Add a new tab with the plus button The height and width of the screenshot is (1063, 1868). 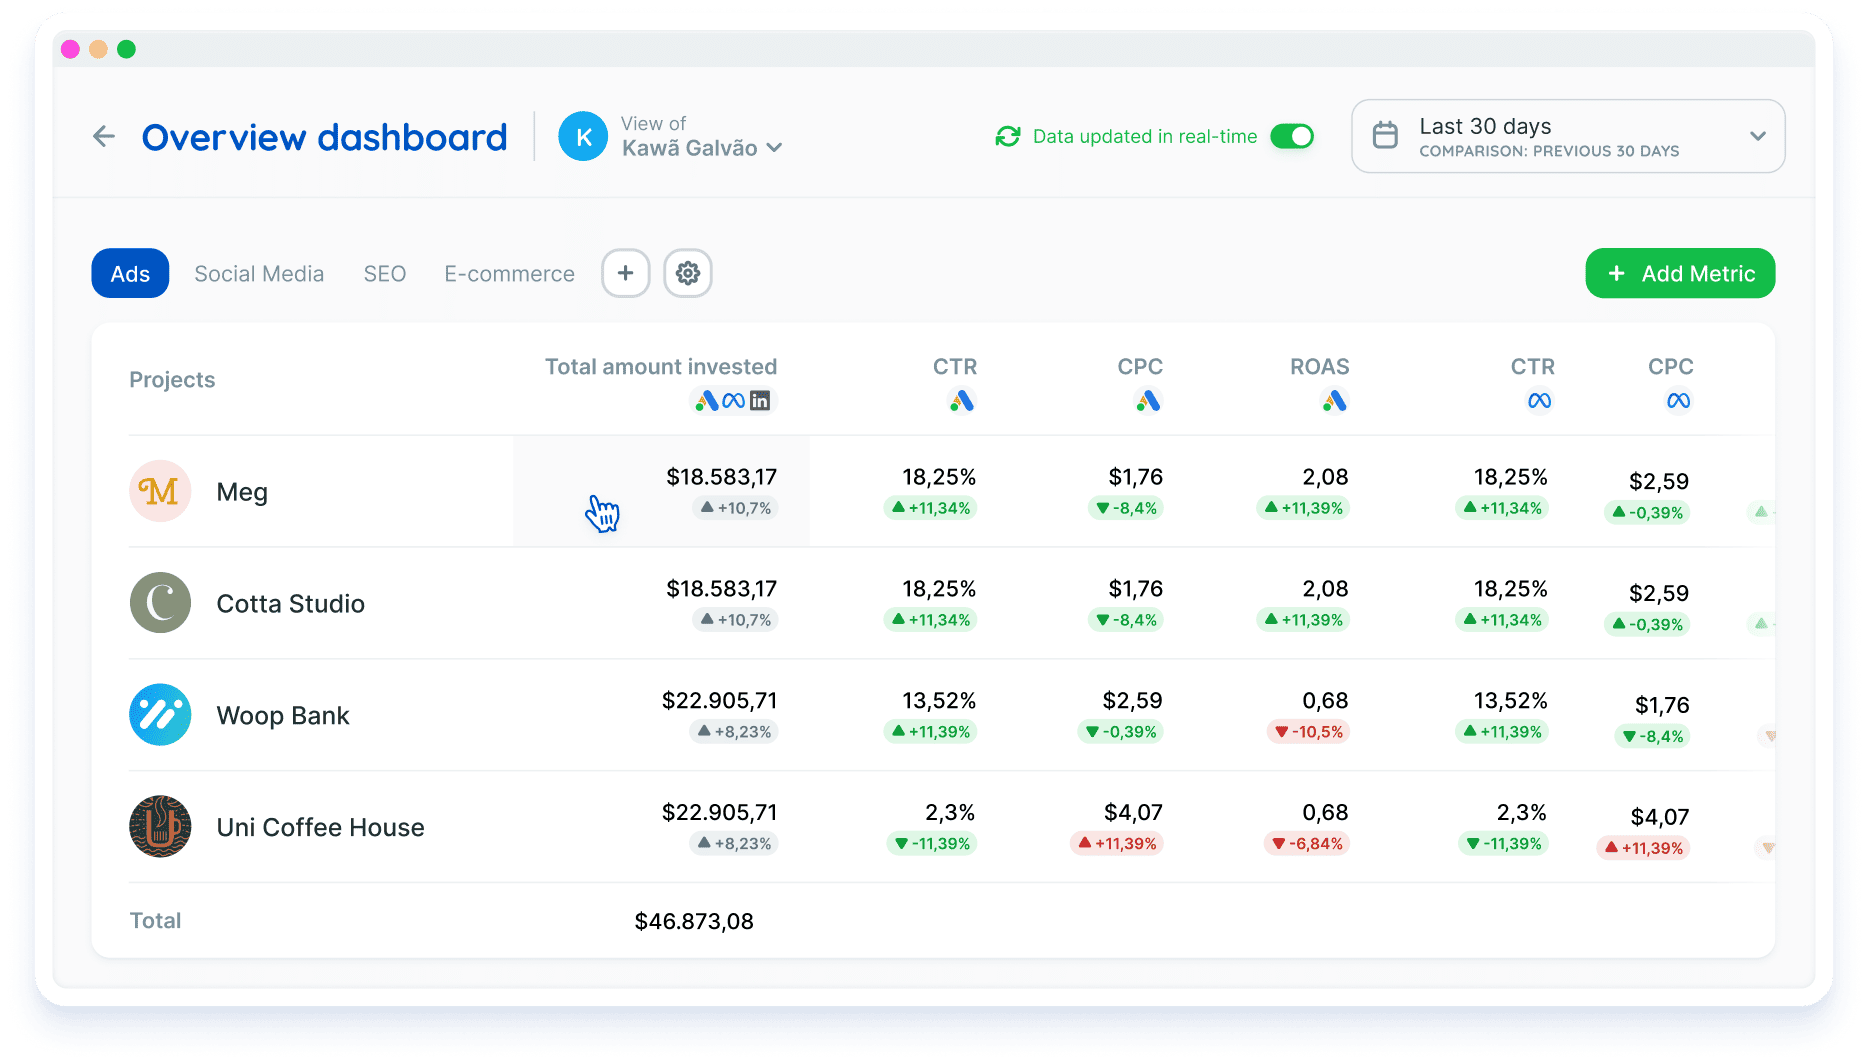[x=626, y=273]
